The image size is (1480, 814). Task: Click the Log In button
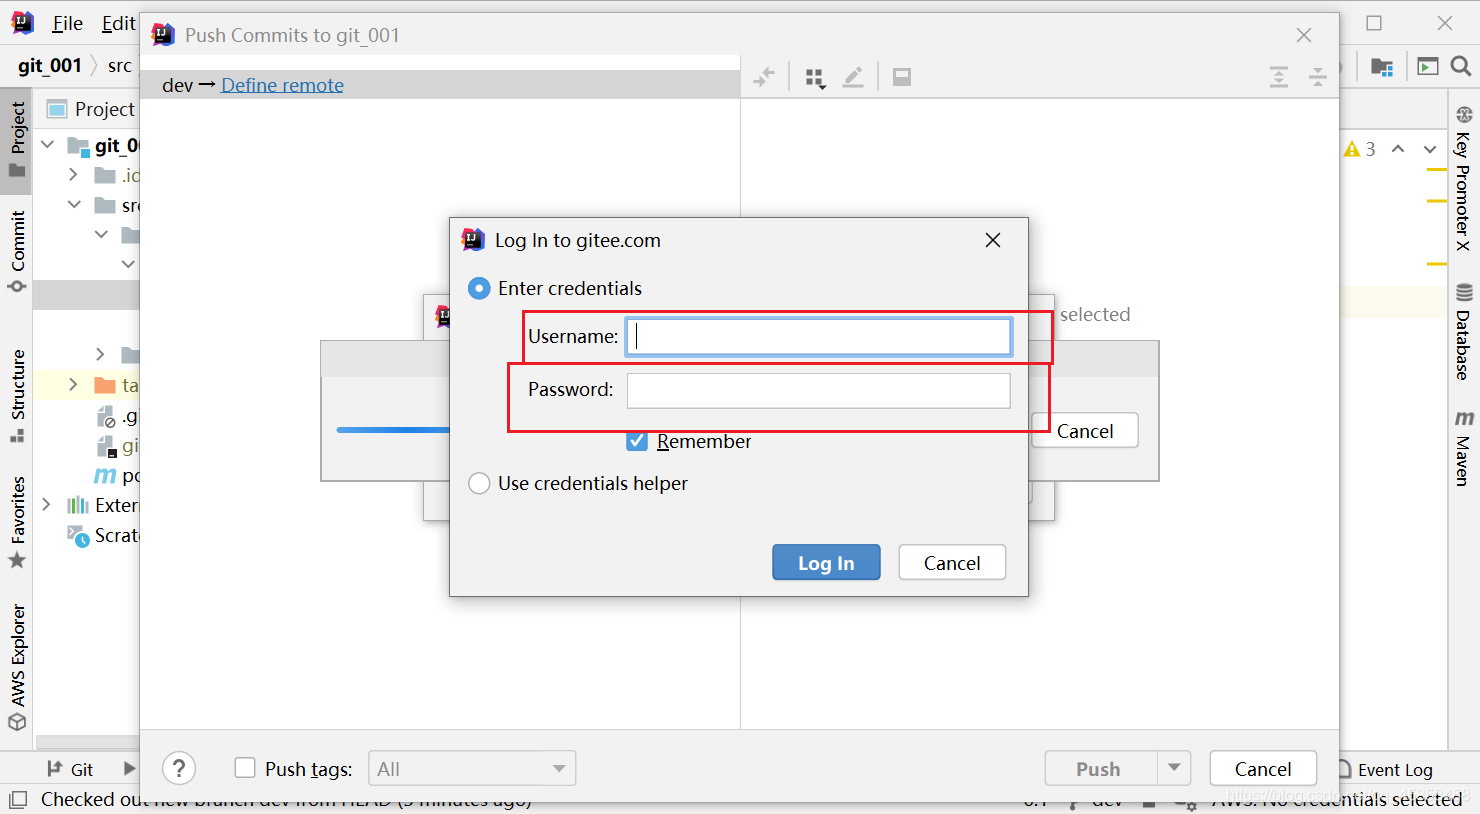826,563
